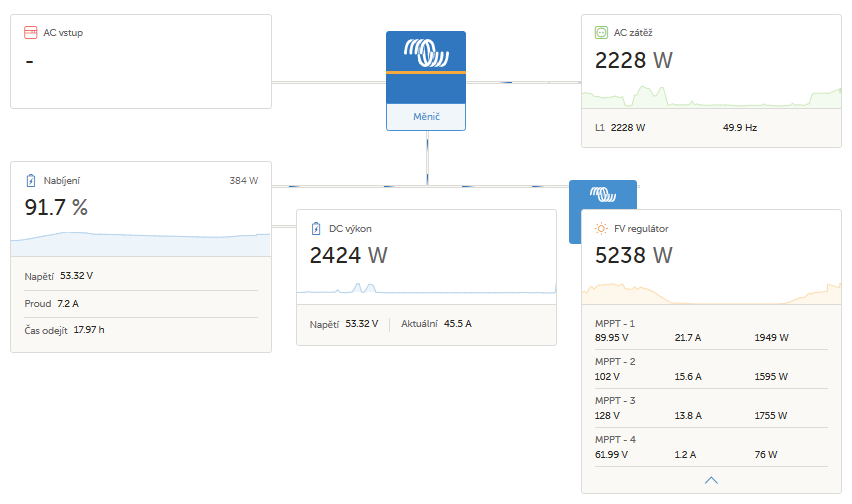Click the battery Napětí 53.32 V row

tap(141, 276)
